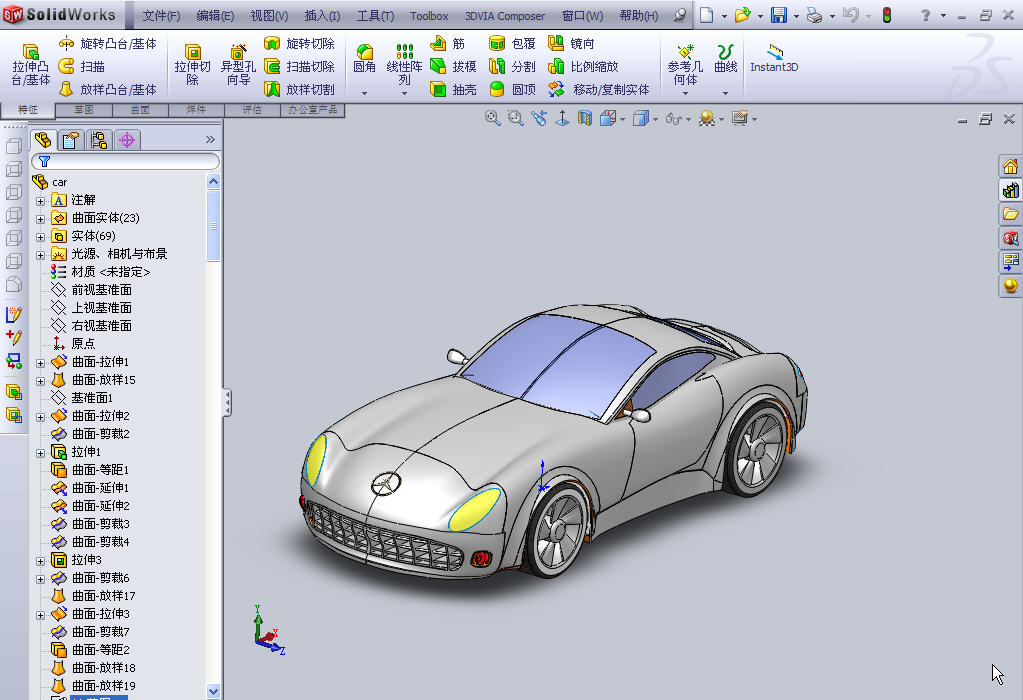This screenshot has width=1023, height=700.
Task: Open Reference Geometry (参考几何体) tool
Action: 685,64
